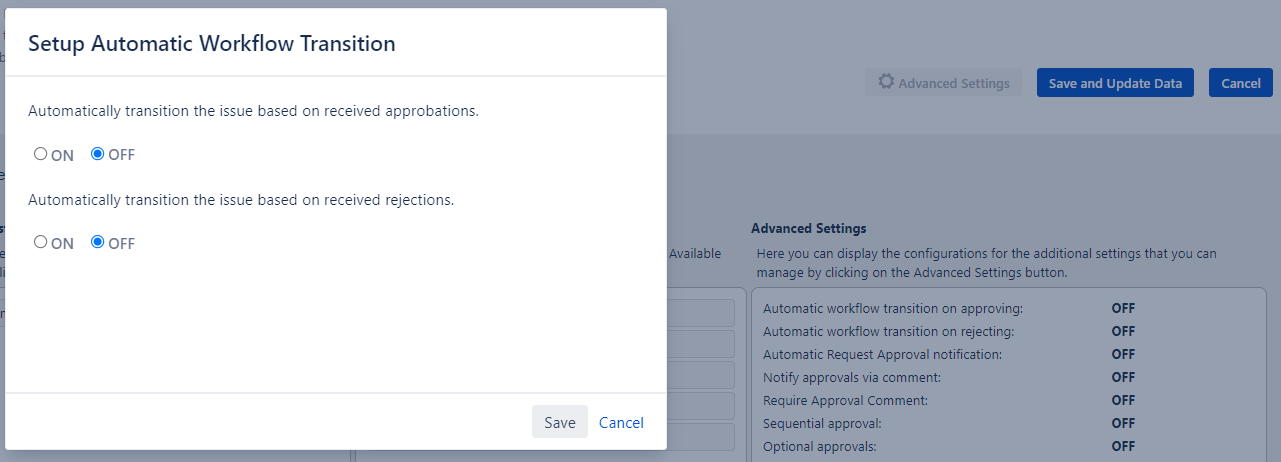Image resolution: width=1281 pixels, height=462 pixels.
Task: Click the 'Notify approvals via comment' setting label
Action: tap(851, 377)
